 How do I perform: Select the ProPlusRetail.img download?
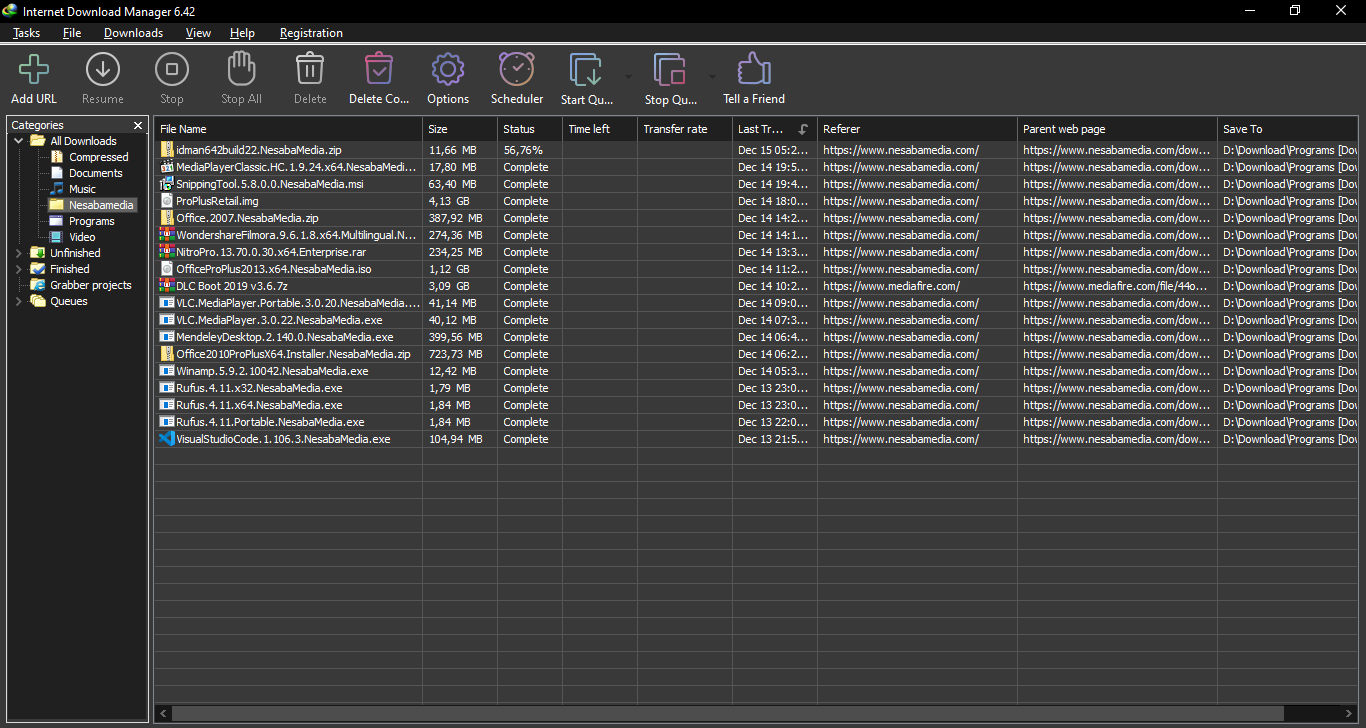point(756,201)
